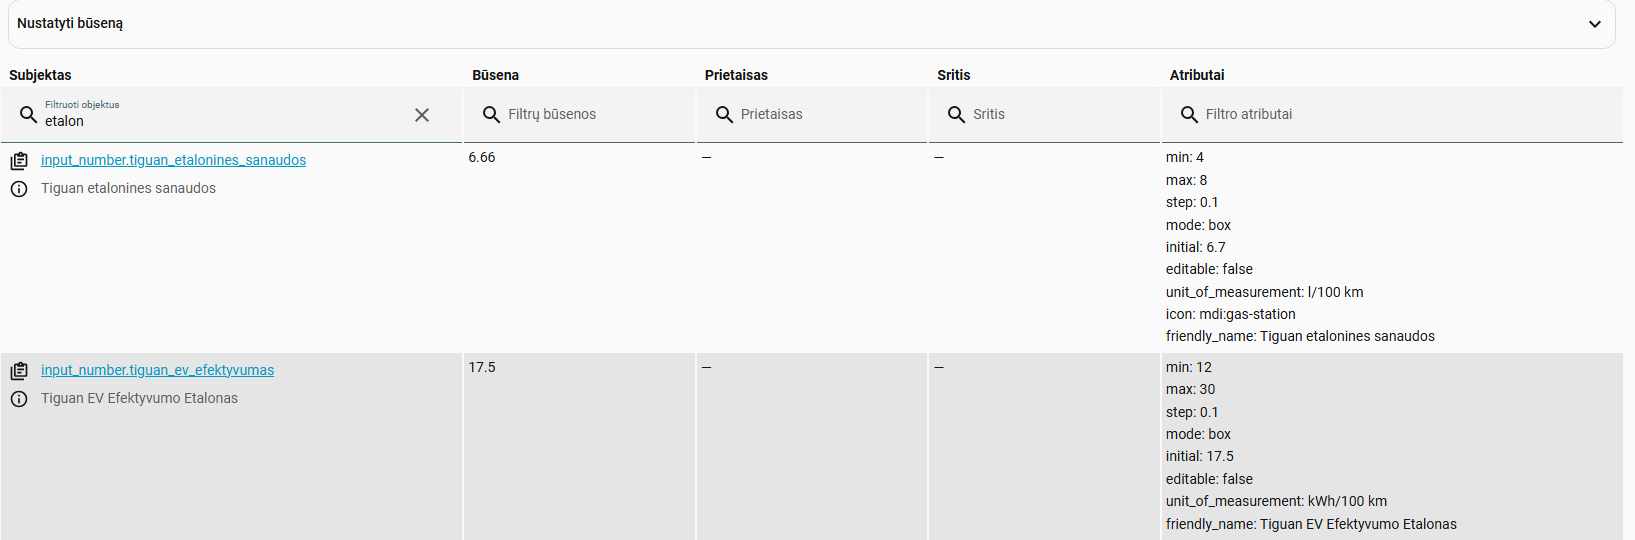
Task: Copy the tiguan_ev_efektyvumas entity ID
Action: (x=19, y=371)
